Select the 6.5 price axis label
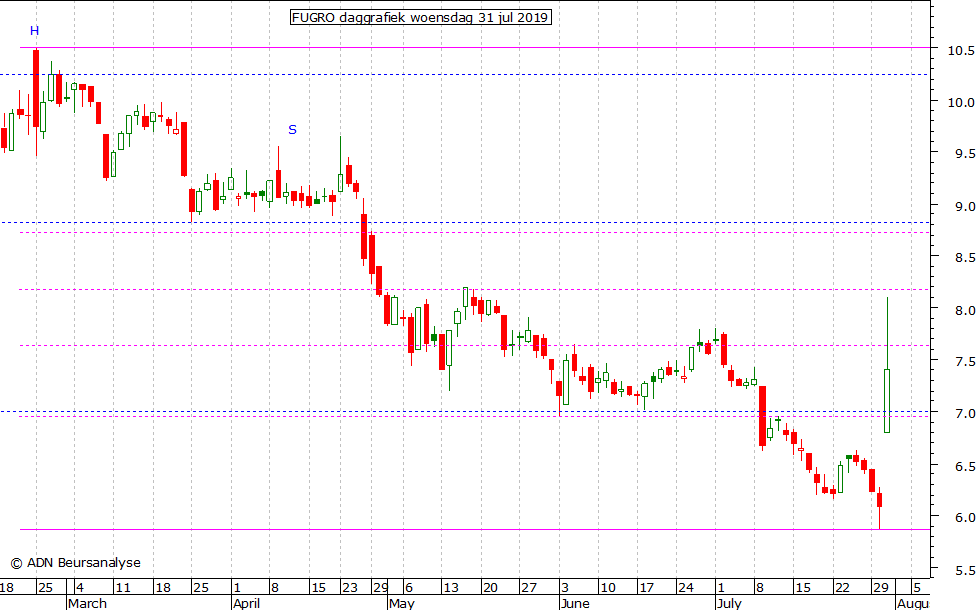The image size is (978, 610). tap(965, 466)
